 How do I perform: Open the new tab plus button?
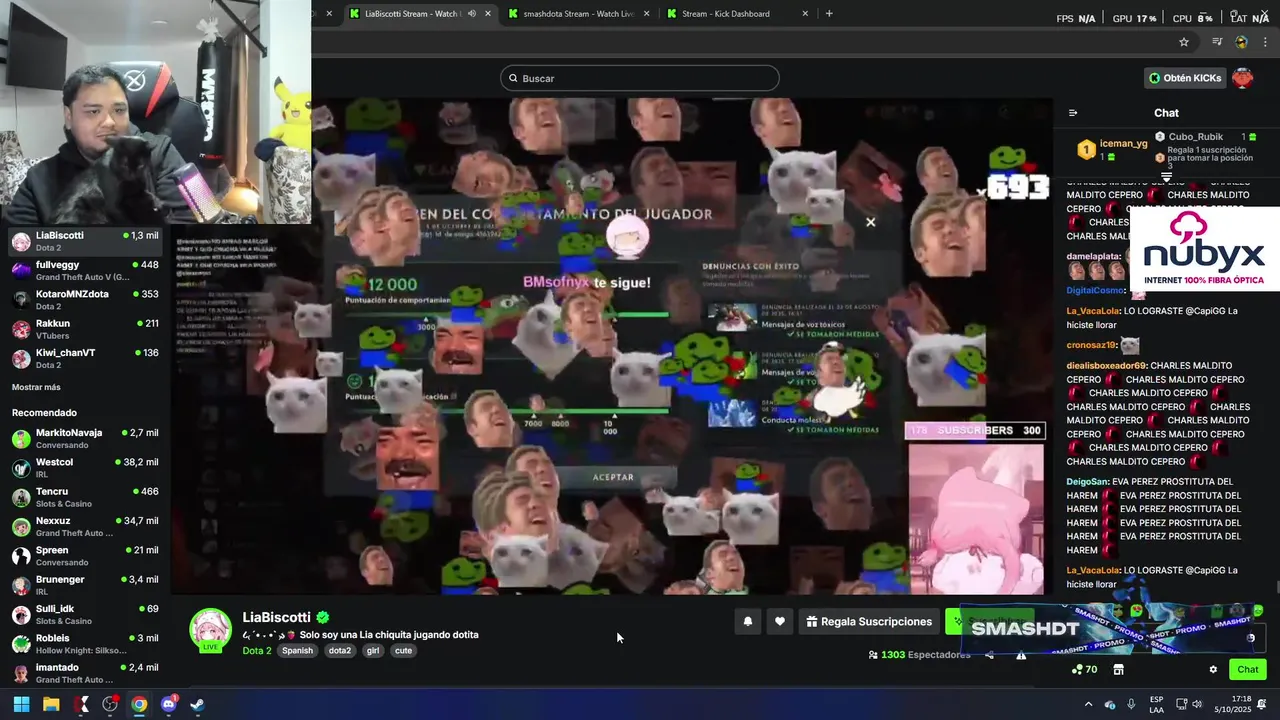click(x=829, y=13)
